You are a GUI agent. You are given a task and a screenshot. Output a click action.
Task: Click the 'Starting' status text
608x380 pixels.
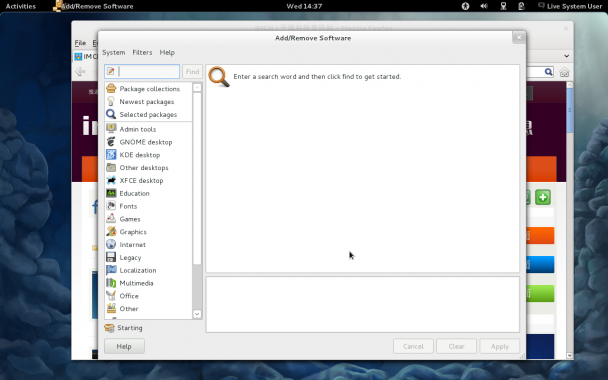tap(130, 328)
